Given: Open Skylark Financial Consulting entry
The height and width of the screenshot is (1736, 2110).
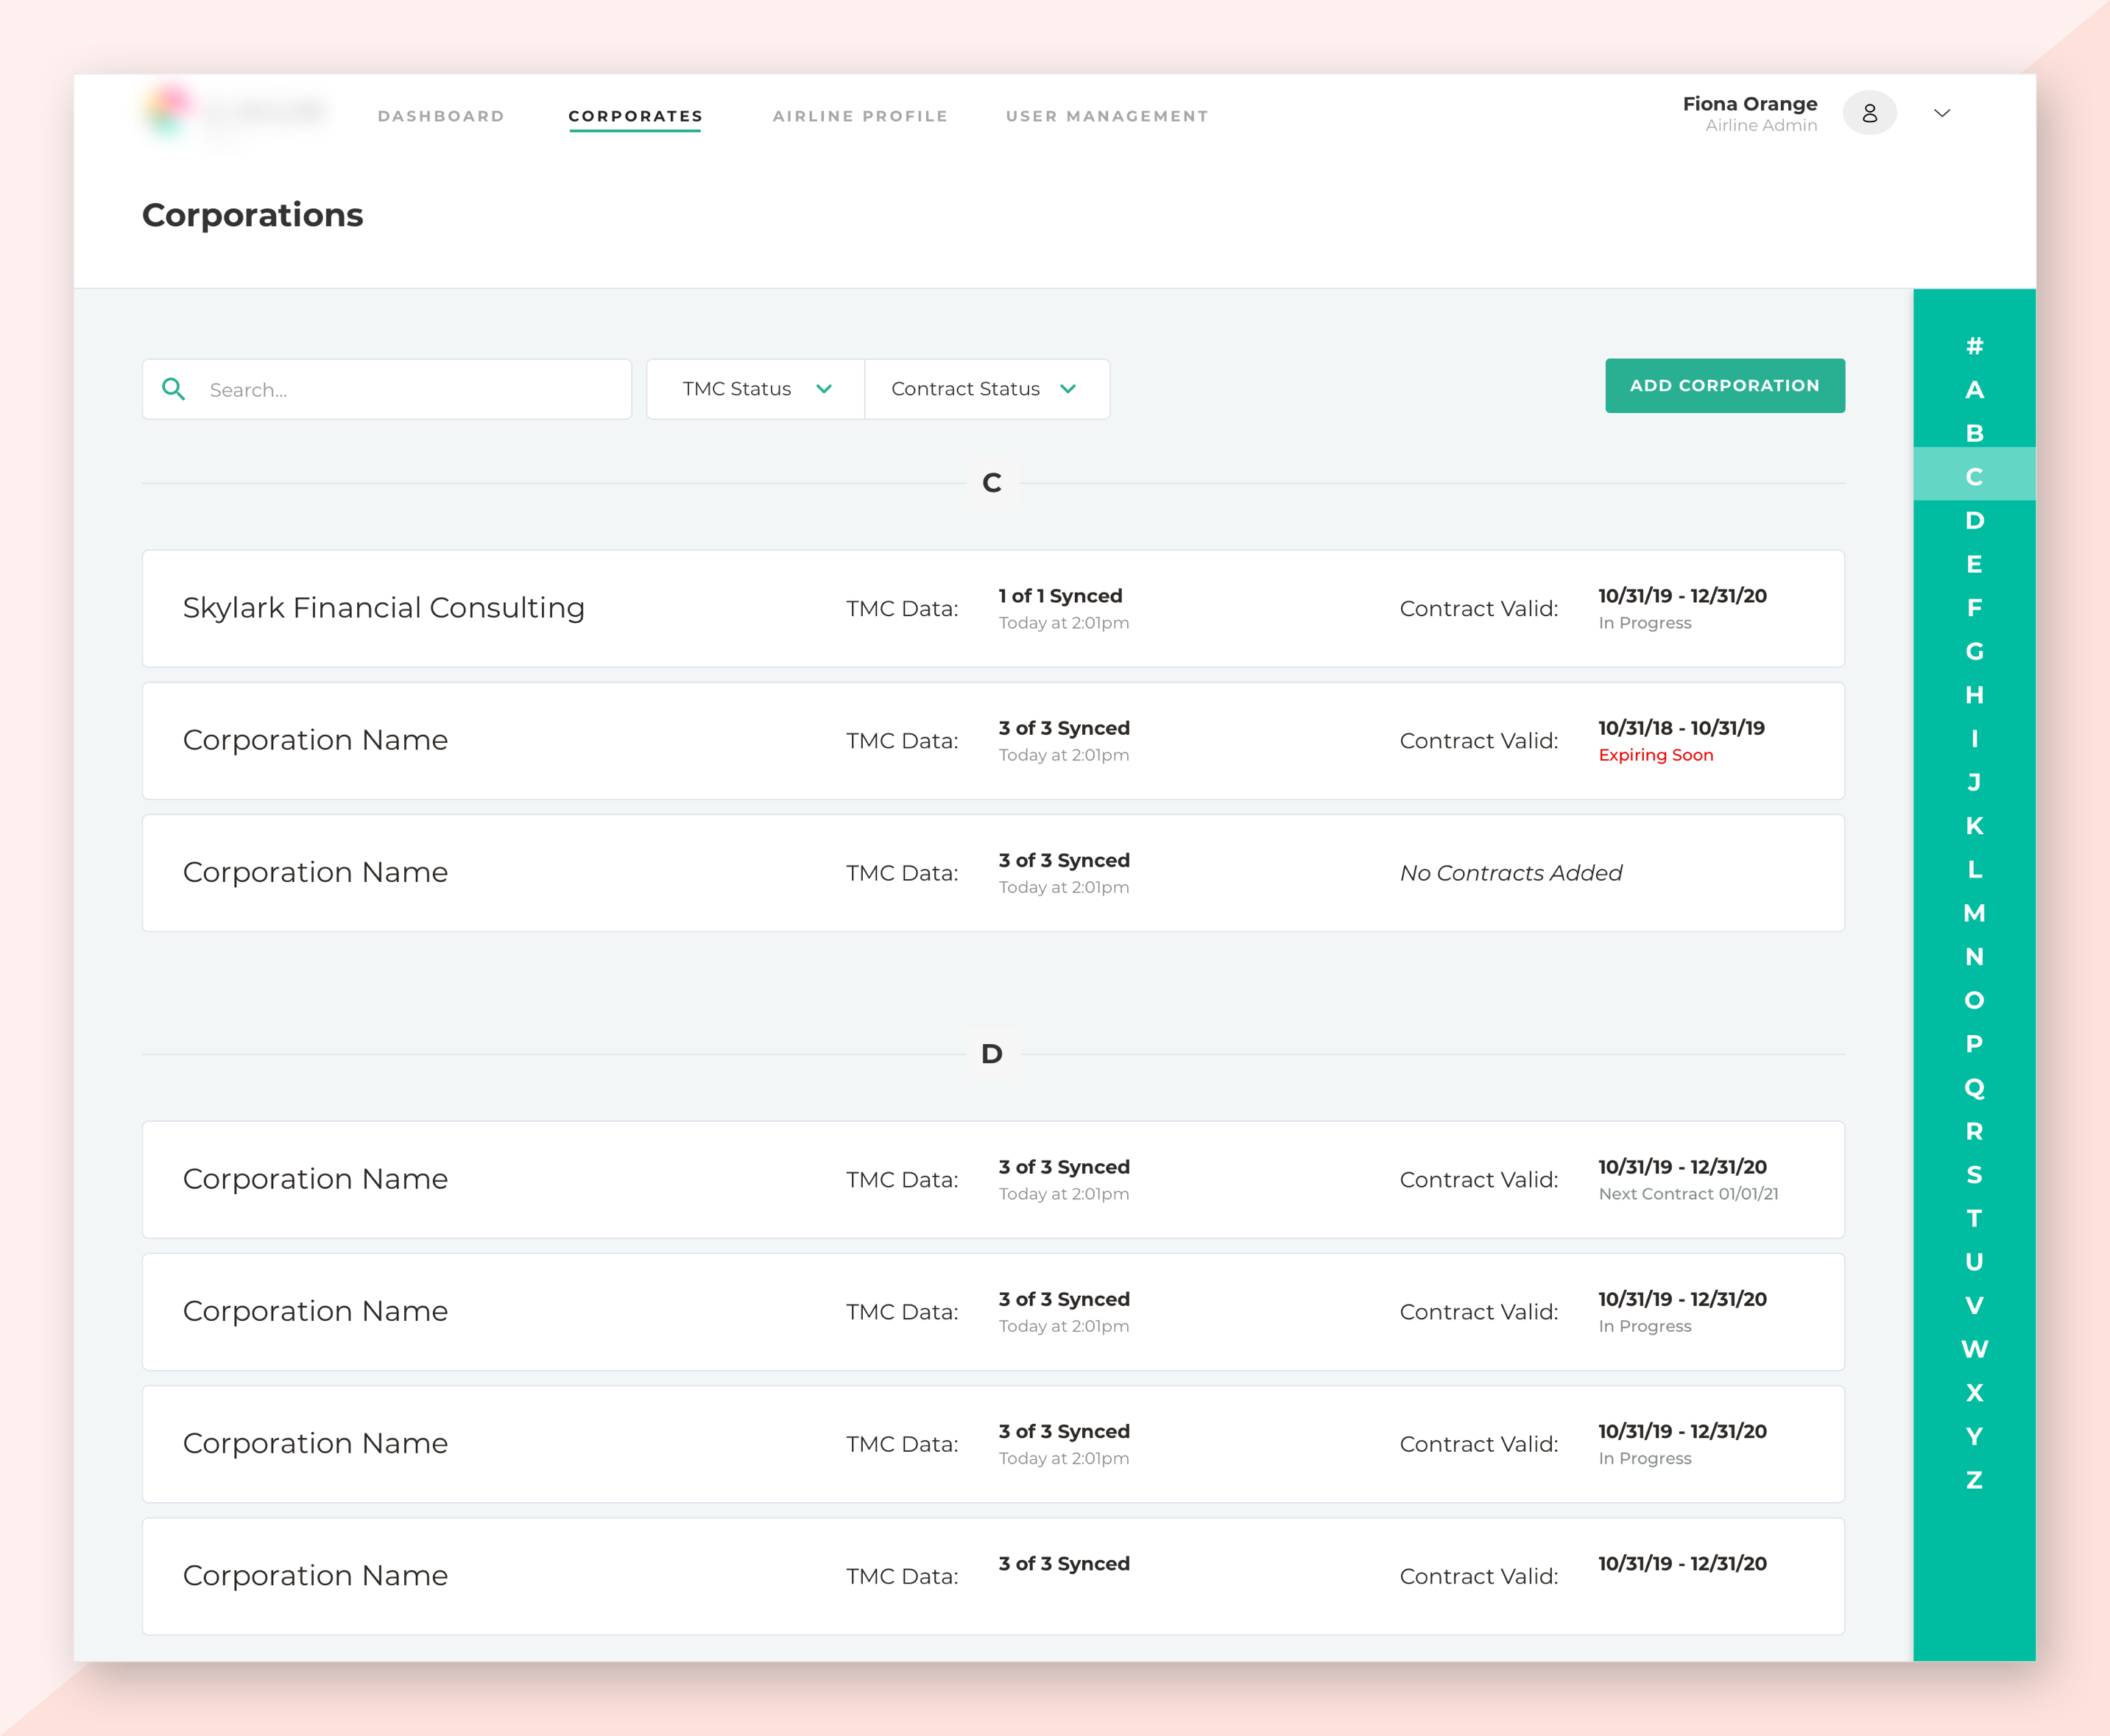Looking at the screenshot, I should (383, 608).
